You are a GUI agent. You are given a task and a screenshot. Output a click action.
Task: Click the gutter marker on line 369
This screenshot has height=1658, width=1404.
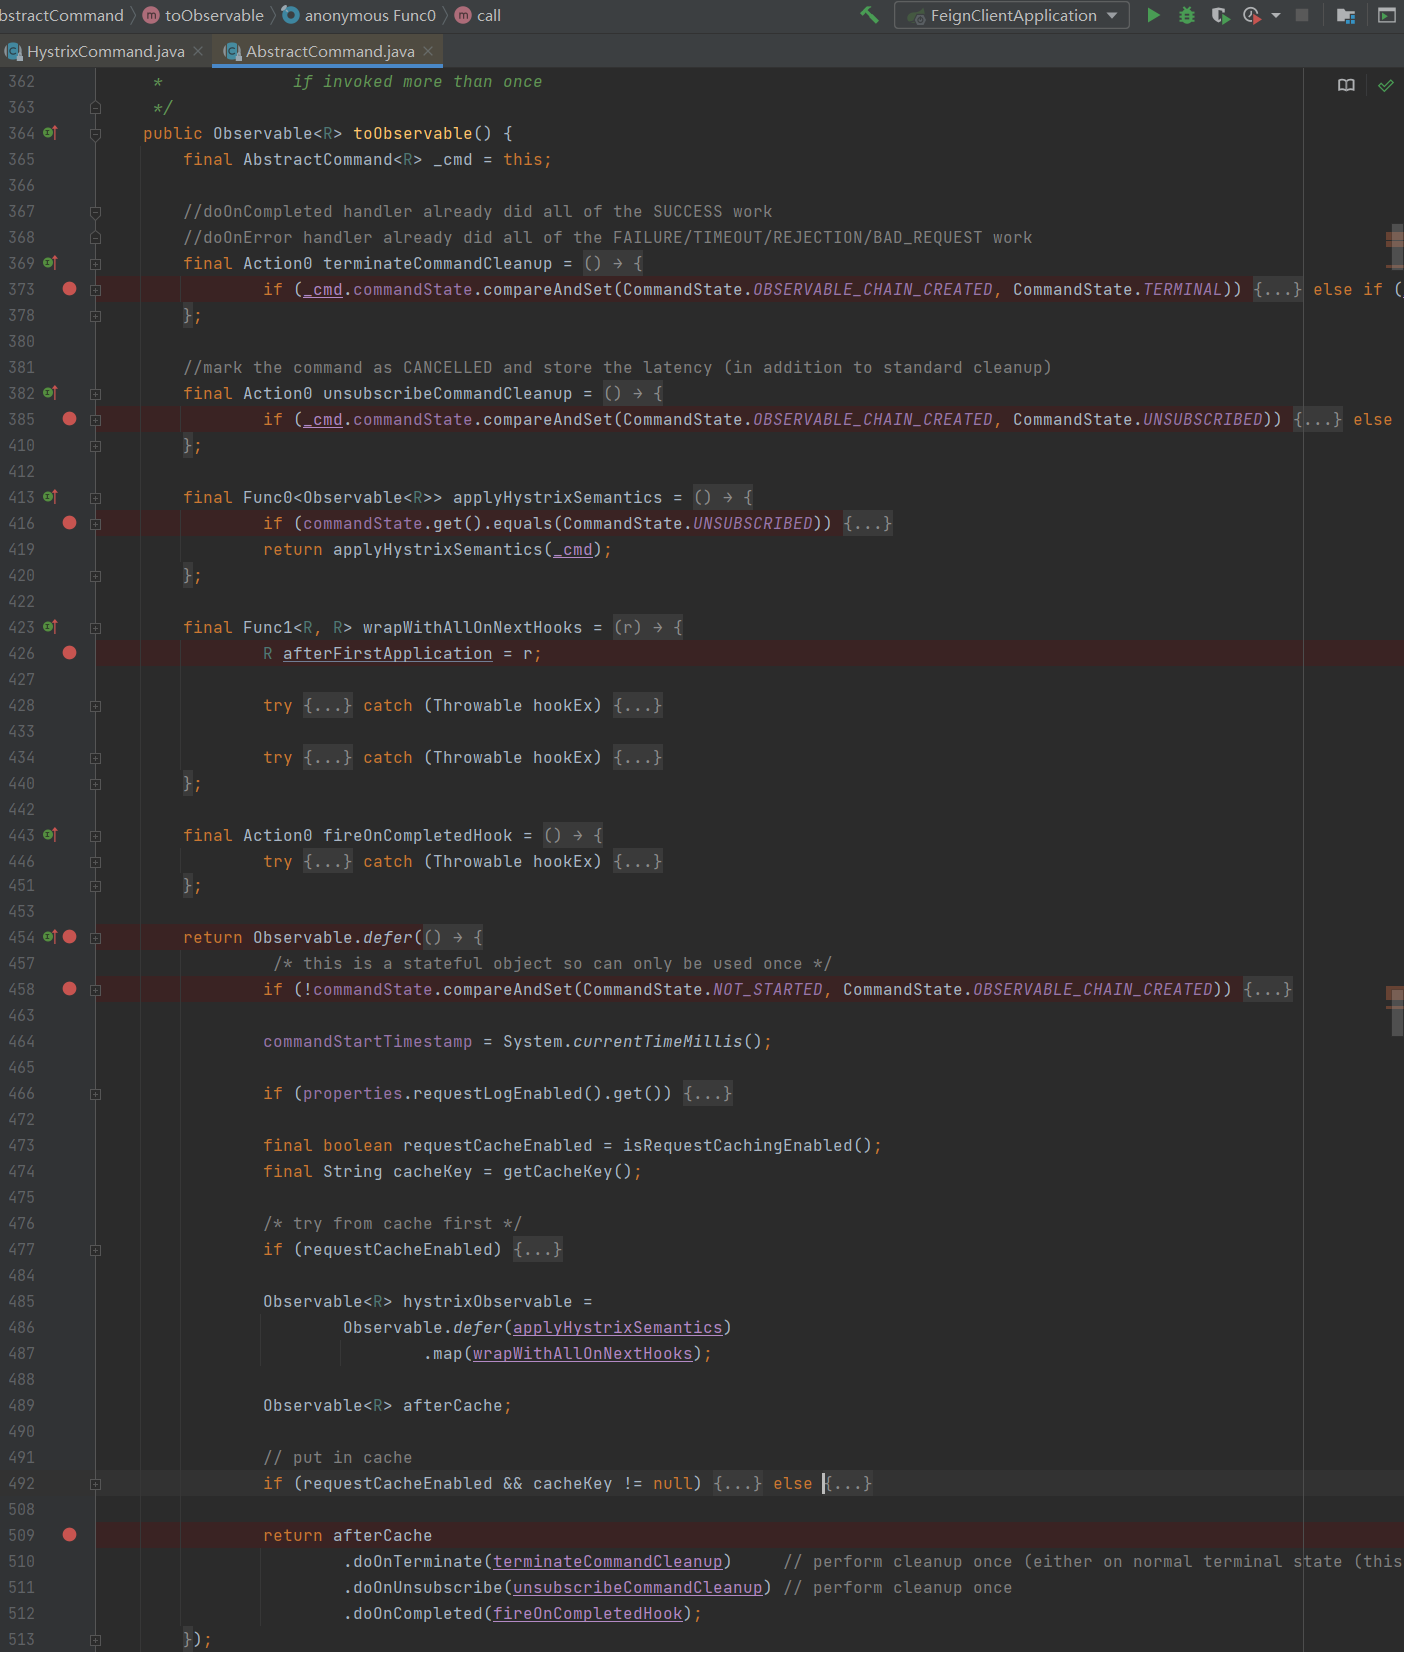tap(50, 263)
